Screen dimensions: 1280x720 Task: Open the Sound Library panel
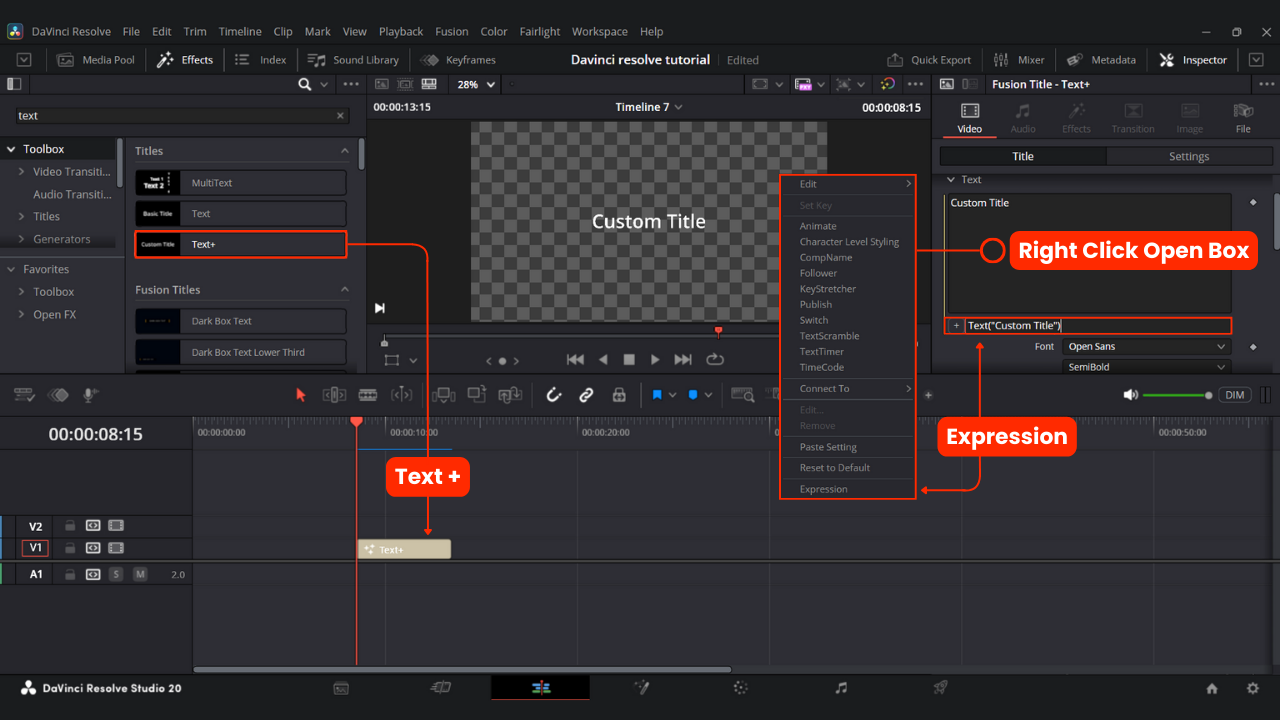353,60
